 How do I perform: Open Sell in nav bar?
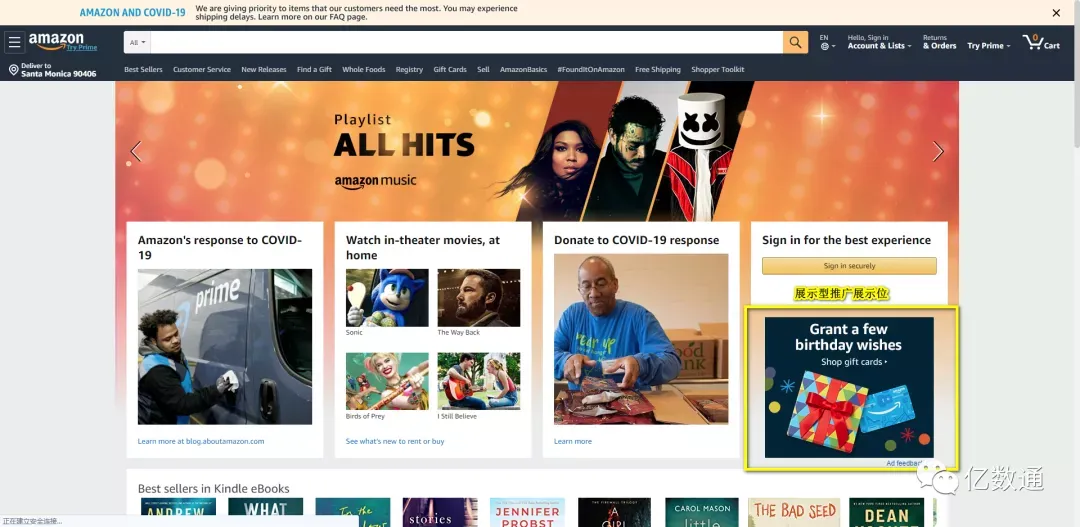pos(484,70)
